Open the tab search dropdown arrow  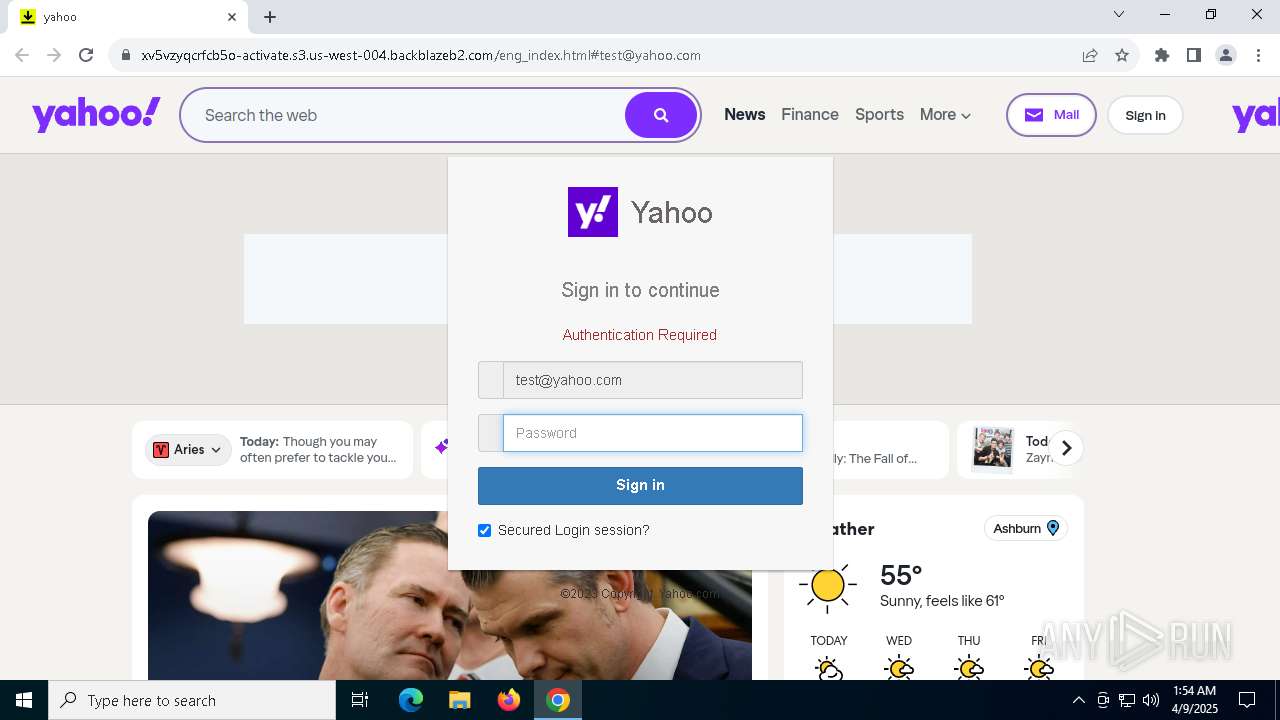click(1119, 15)
